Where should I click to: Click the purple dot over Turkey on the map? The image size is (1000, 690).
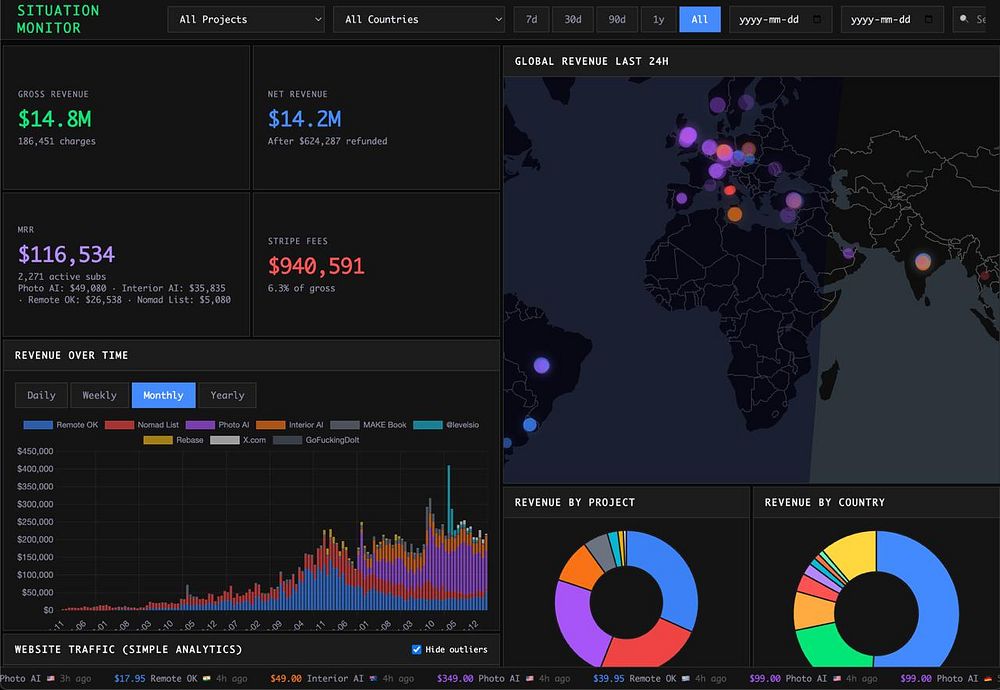[x=793, y=200]
